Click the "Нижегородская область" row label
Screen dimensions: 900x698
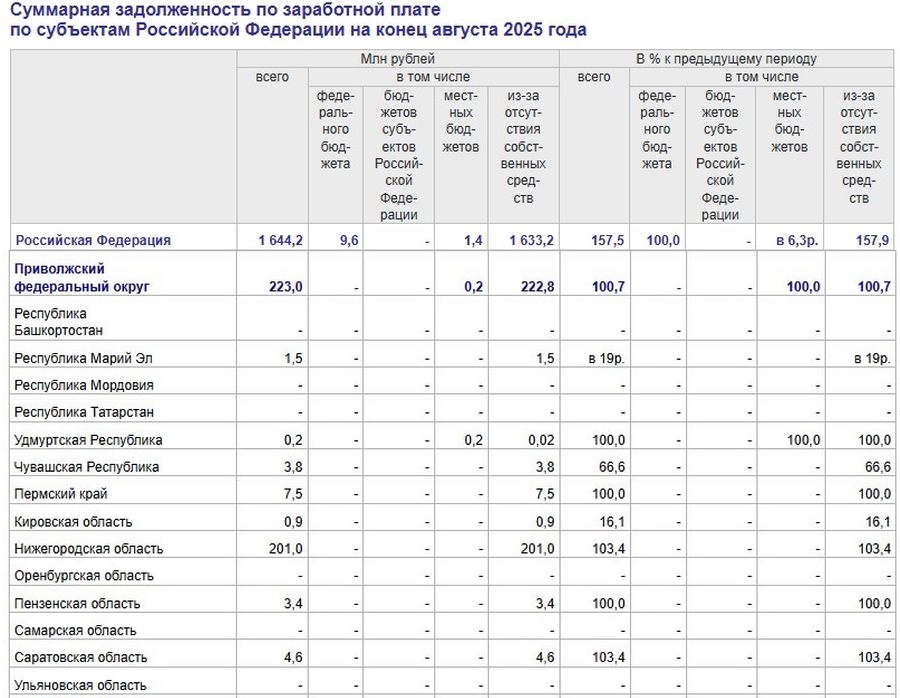[89, 549]
